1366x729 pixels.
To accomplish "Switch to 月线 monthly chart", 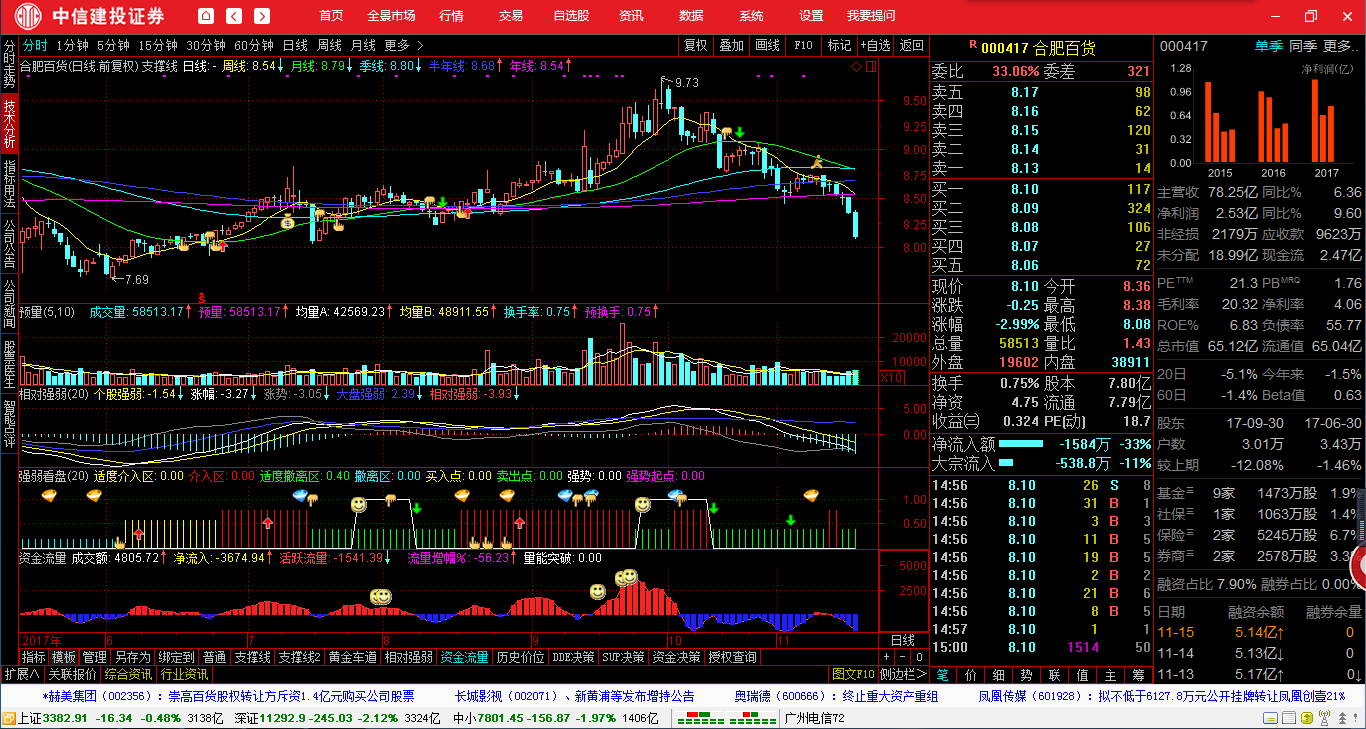I will (363, 45).
